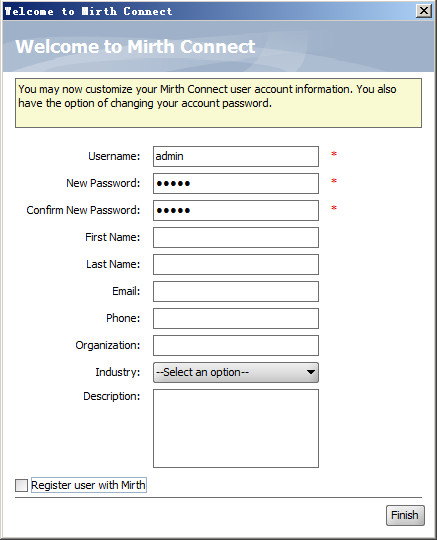Image resolution: width=437 pixels, height=540 pixels.
Task: Click into the New Password field
Action: pos(236,183)
